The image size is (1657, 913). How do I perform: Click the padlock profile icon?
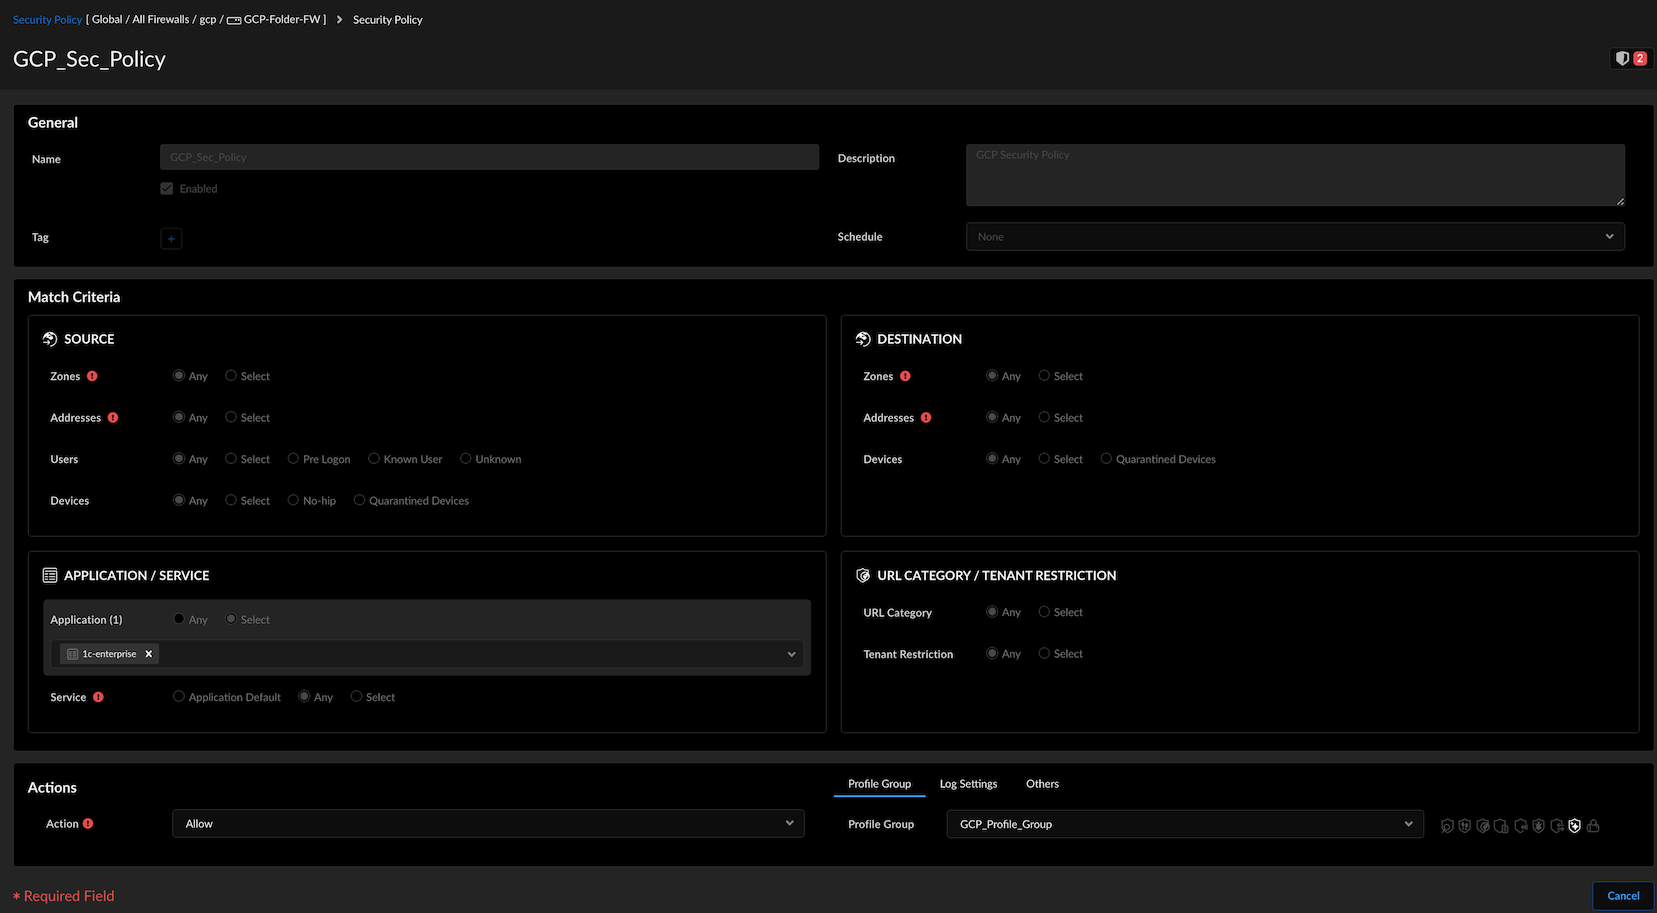coord(1593,826)
